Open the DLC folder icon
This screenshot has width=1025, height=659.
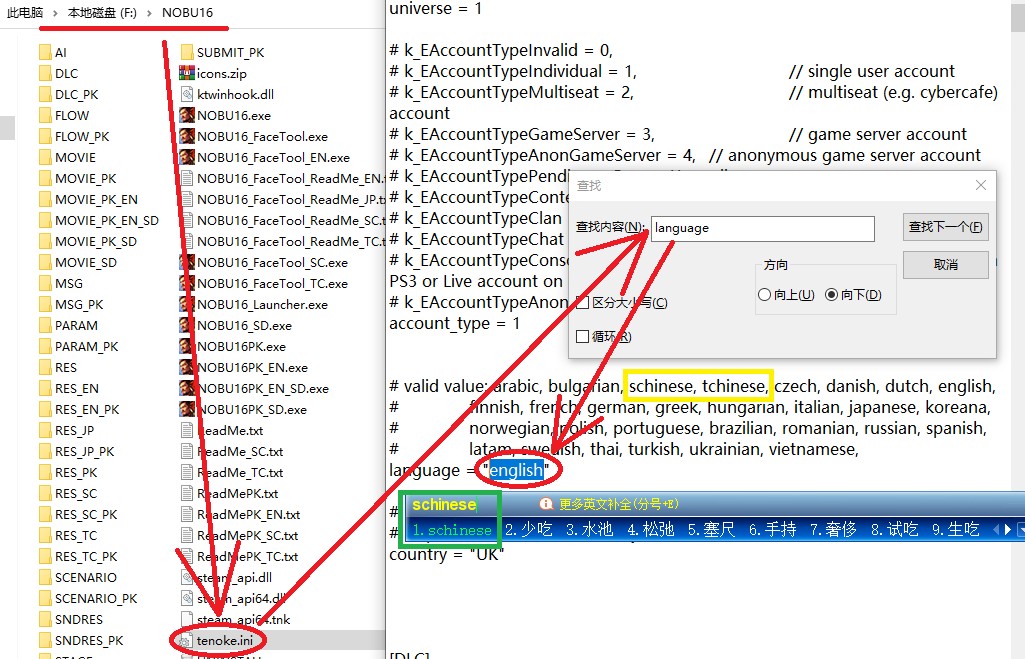coord(45,73)
